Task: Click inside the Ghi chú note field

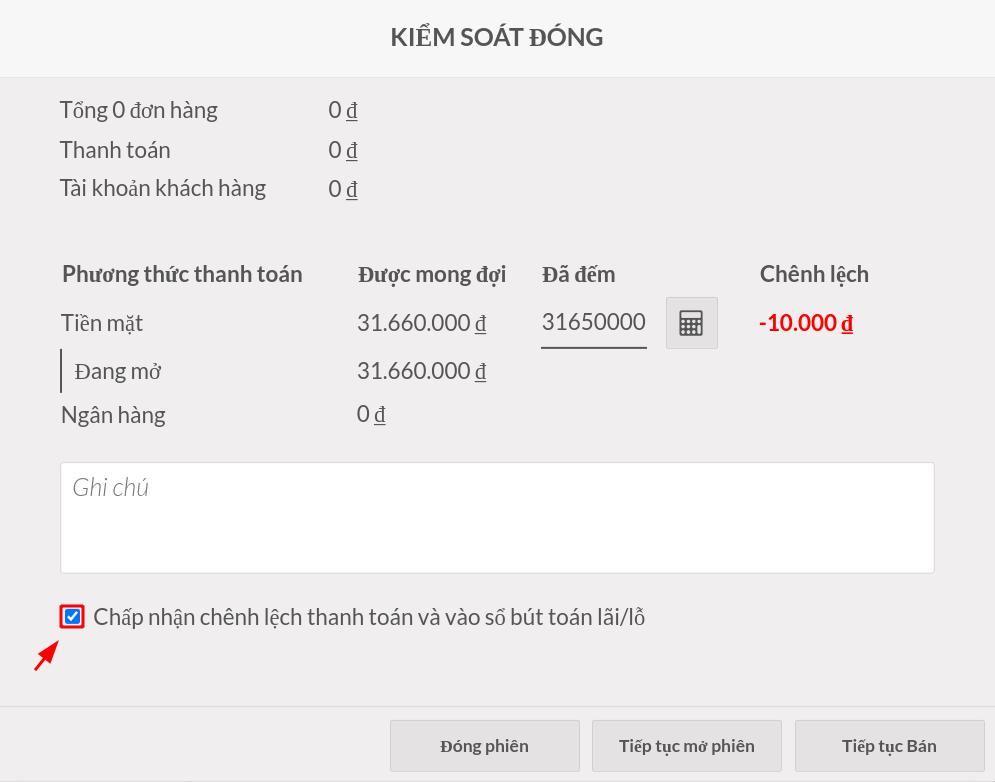Action: pyautogui.click(x=497, y=517)
